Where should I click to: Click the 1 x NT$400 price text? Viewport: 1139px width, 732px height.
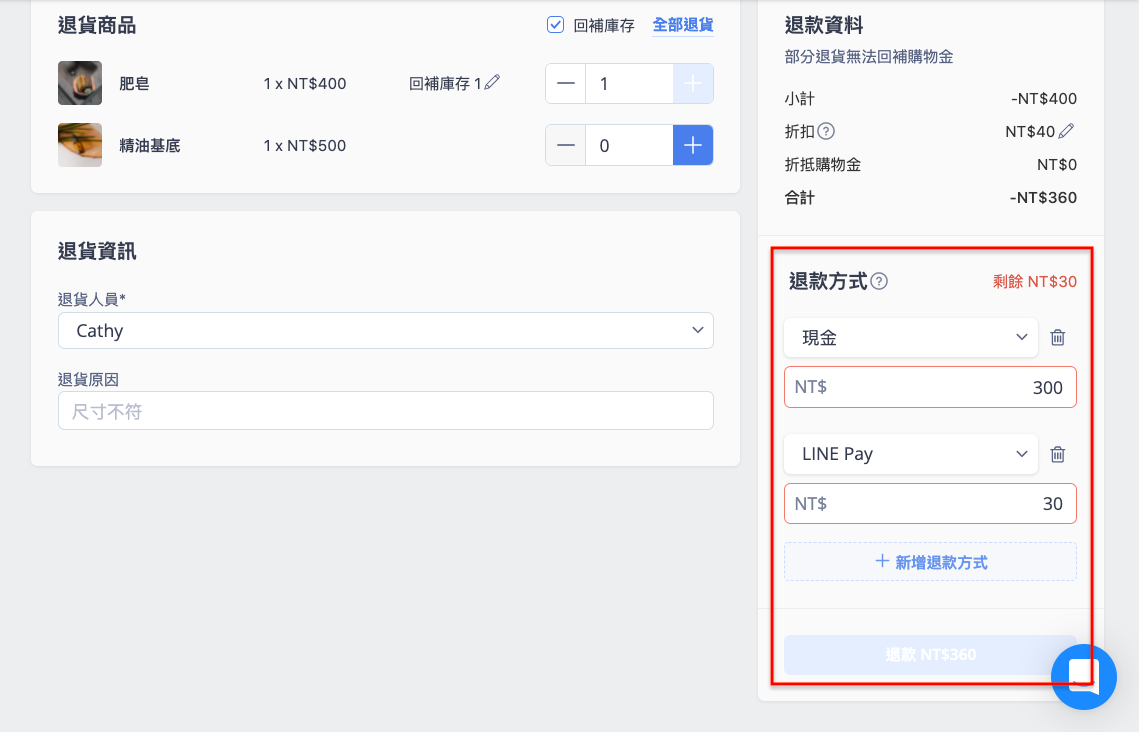coord(305,84)
